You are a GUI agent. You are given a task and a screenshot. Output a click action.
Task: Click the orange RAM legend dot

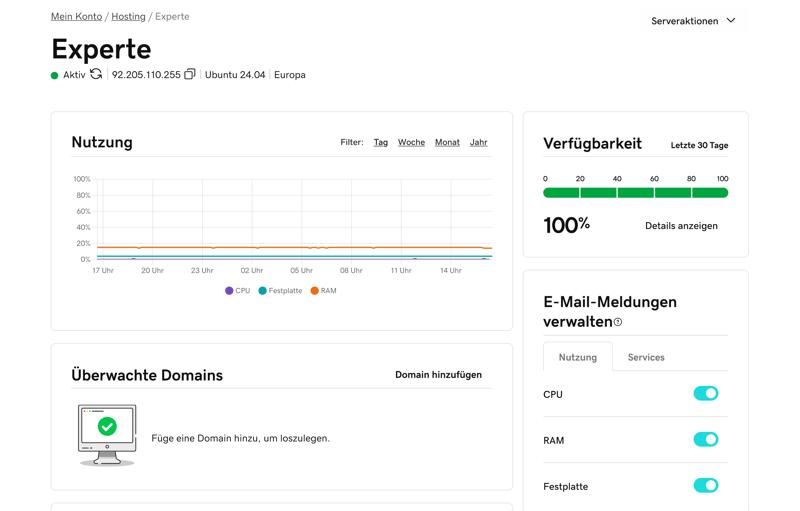pyautogui.click(x=314, y=291)
